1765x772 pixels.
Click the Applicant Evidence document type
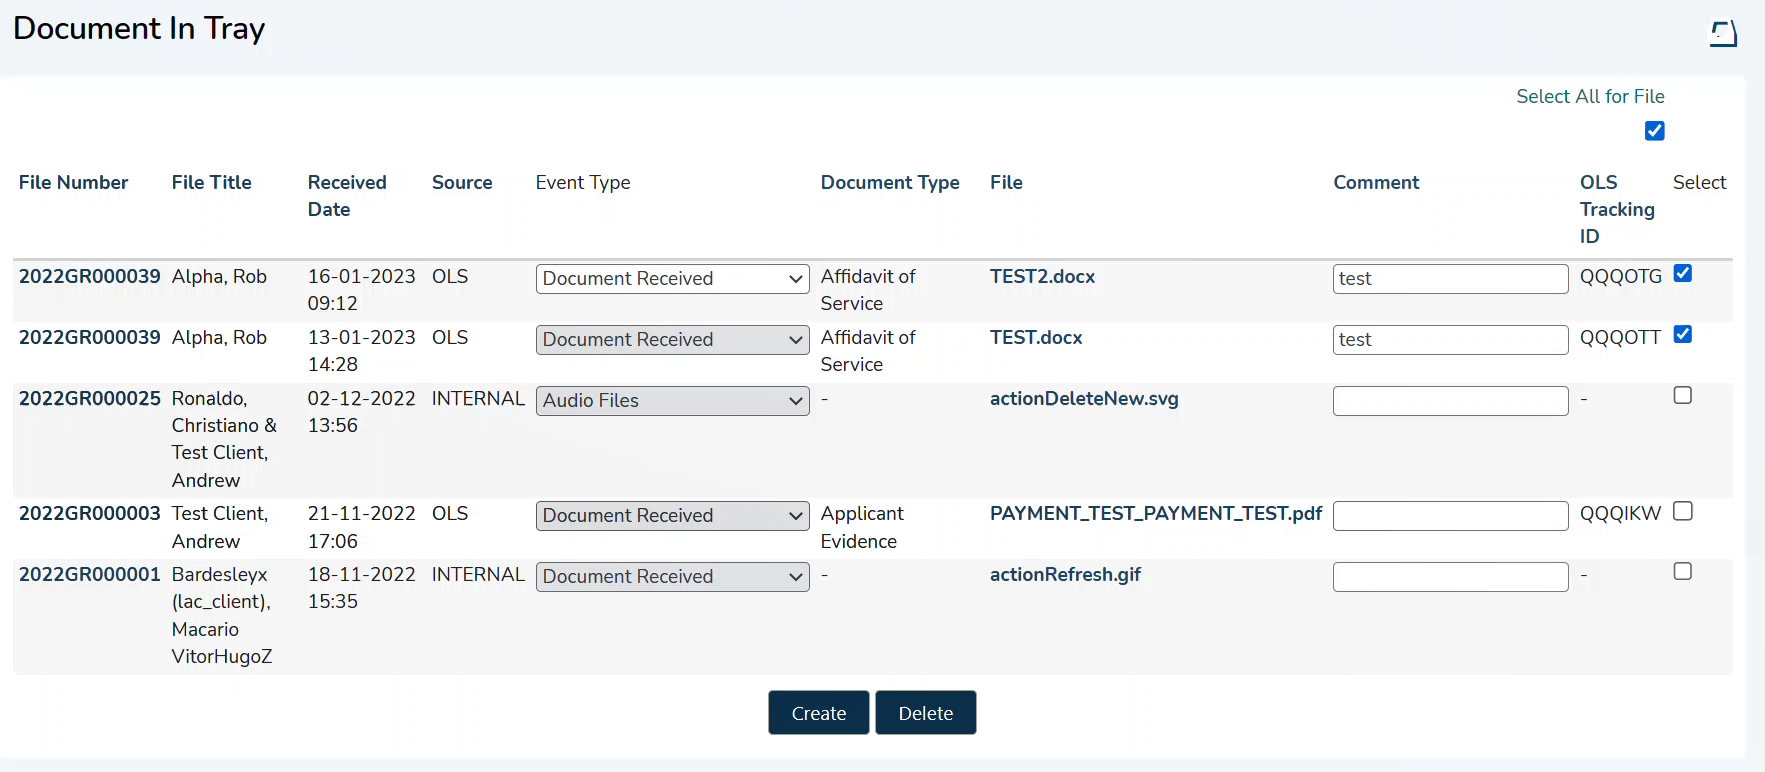tap(862, 528)
